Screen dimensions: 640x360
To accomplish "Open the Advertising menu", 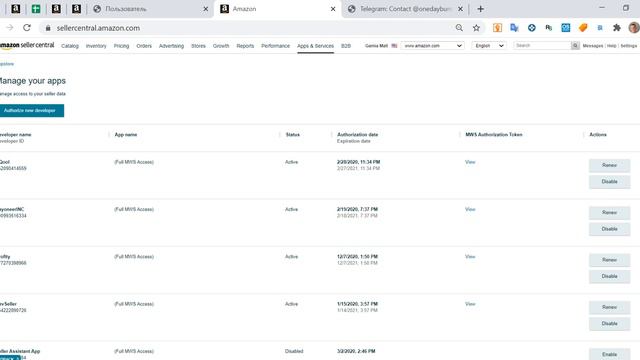I will (x=171, y=46).
